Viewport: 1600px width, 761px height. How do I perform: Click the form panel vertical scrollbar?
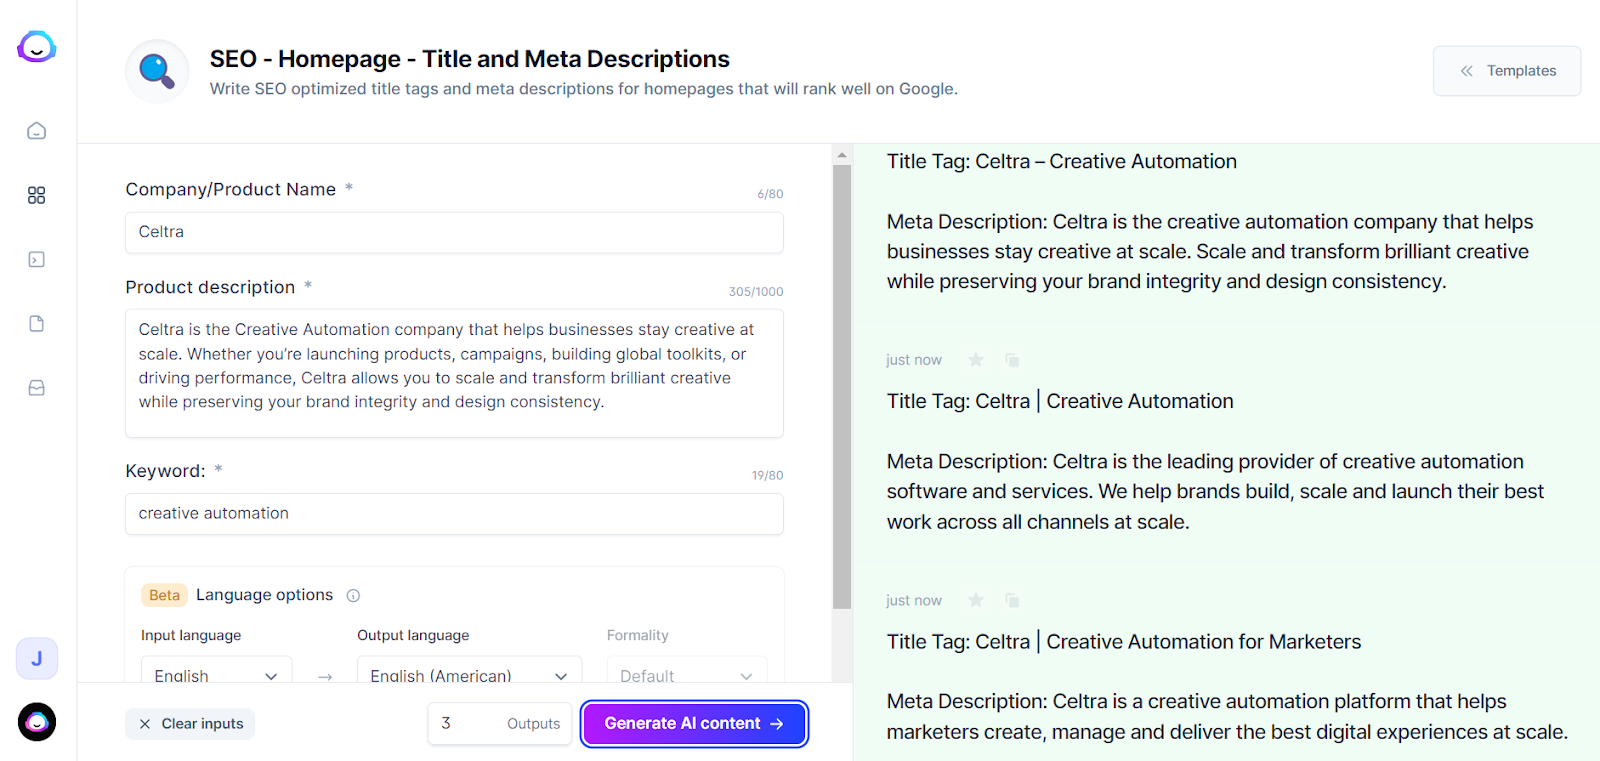click(842, 385)
